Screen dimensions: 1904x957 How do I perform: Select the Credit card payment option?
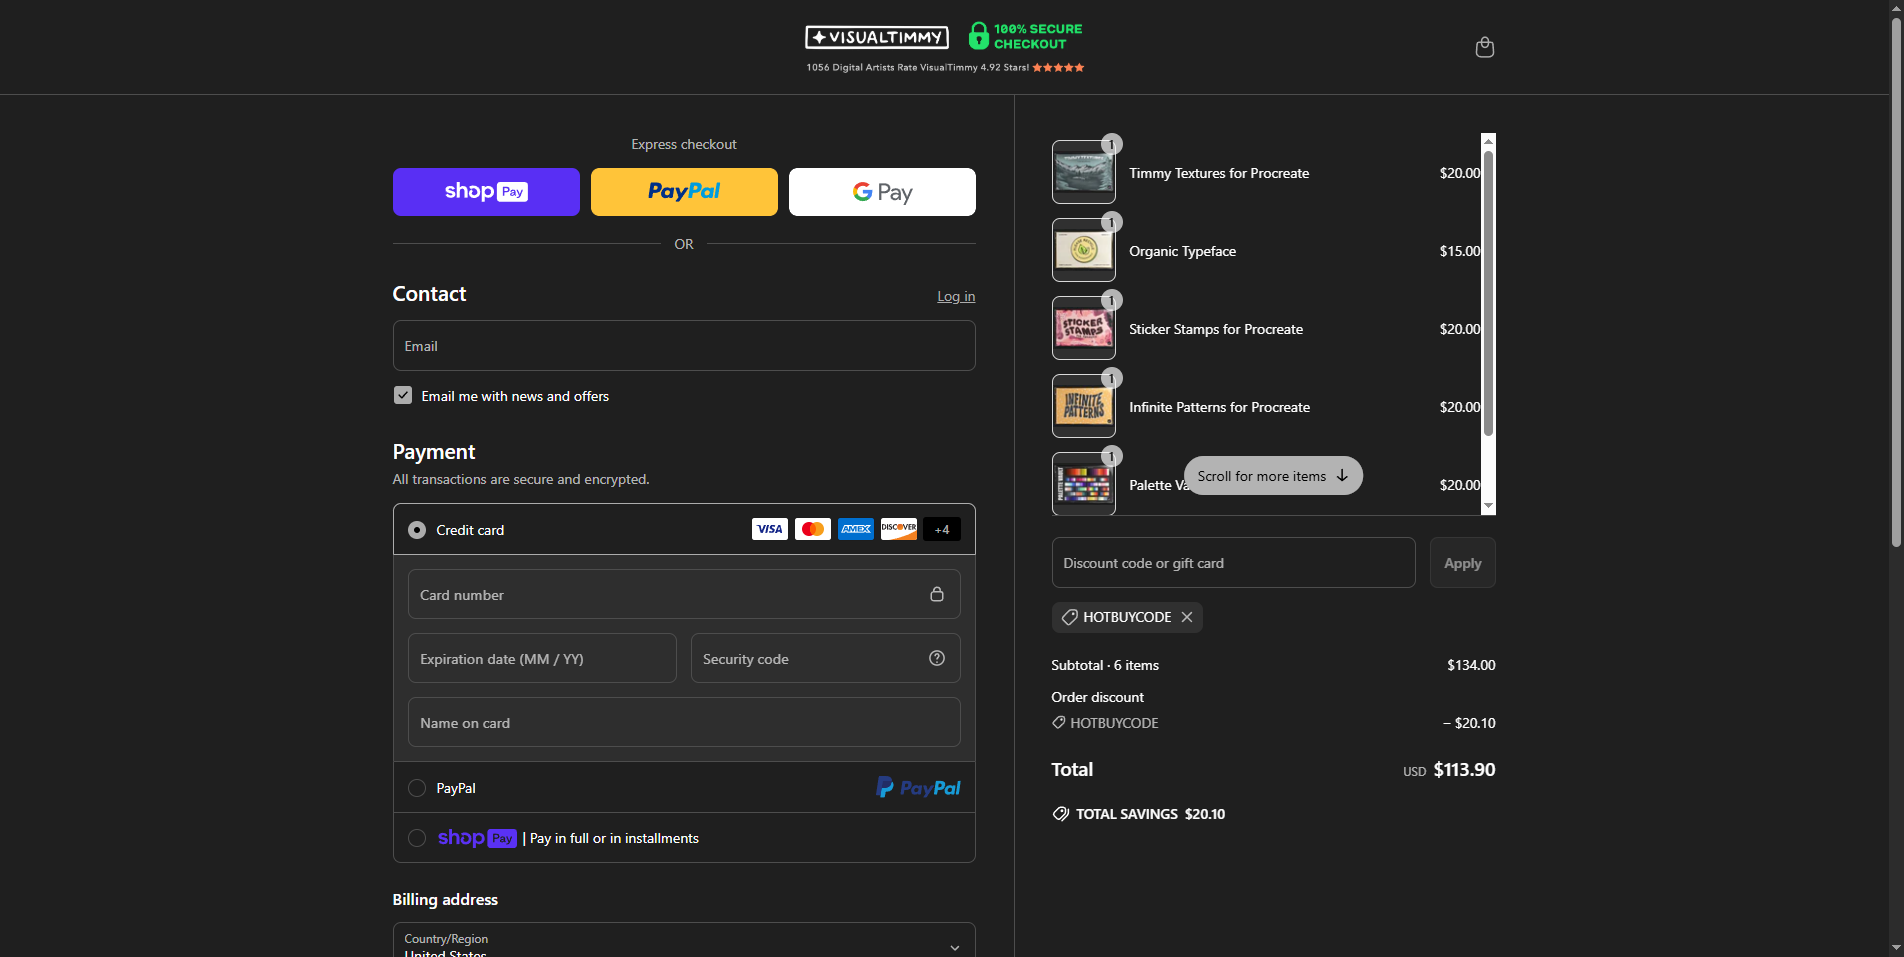[417, 530]
